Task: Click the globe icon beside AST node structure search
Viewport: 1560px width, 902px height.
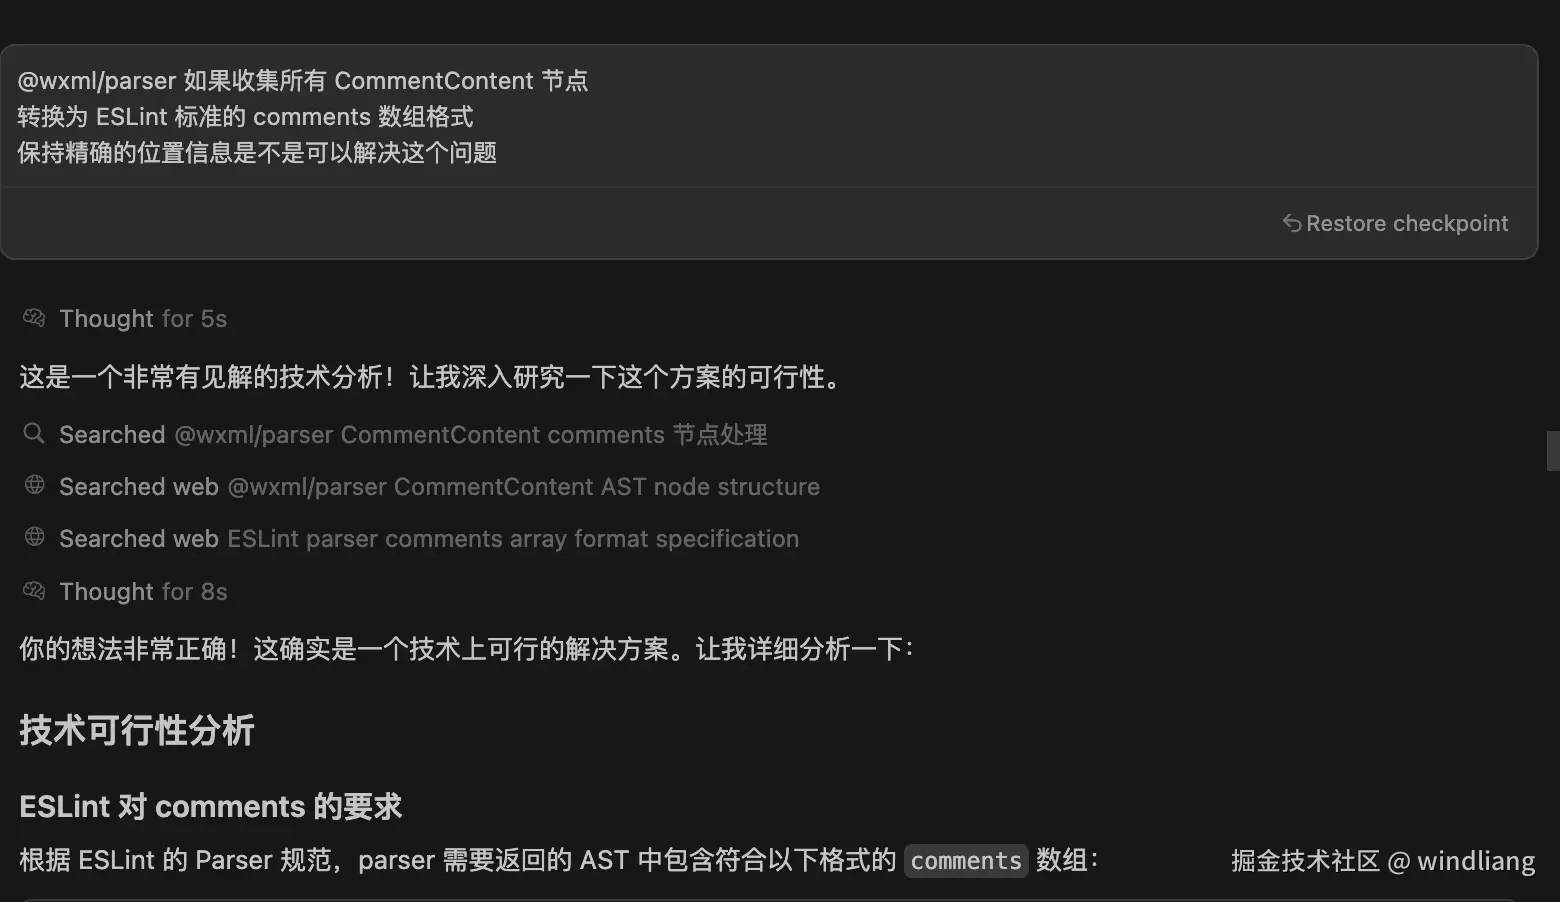Action: click(34, 485)
